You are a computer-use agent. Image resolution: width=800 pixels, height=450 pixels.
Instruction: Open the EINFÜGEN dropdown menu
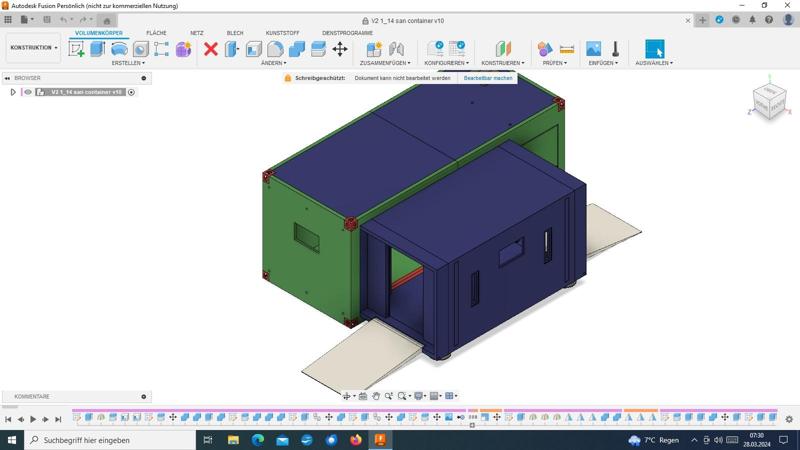pos(603,63)
